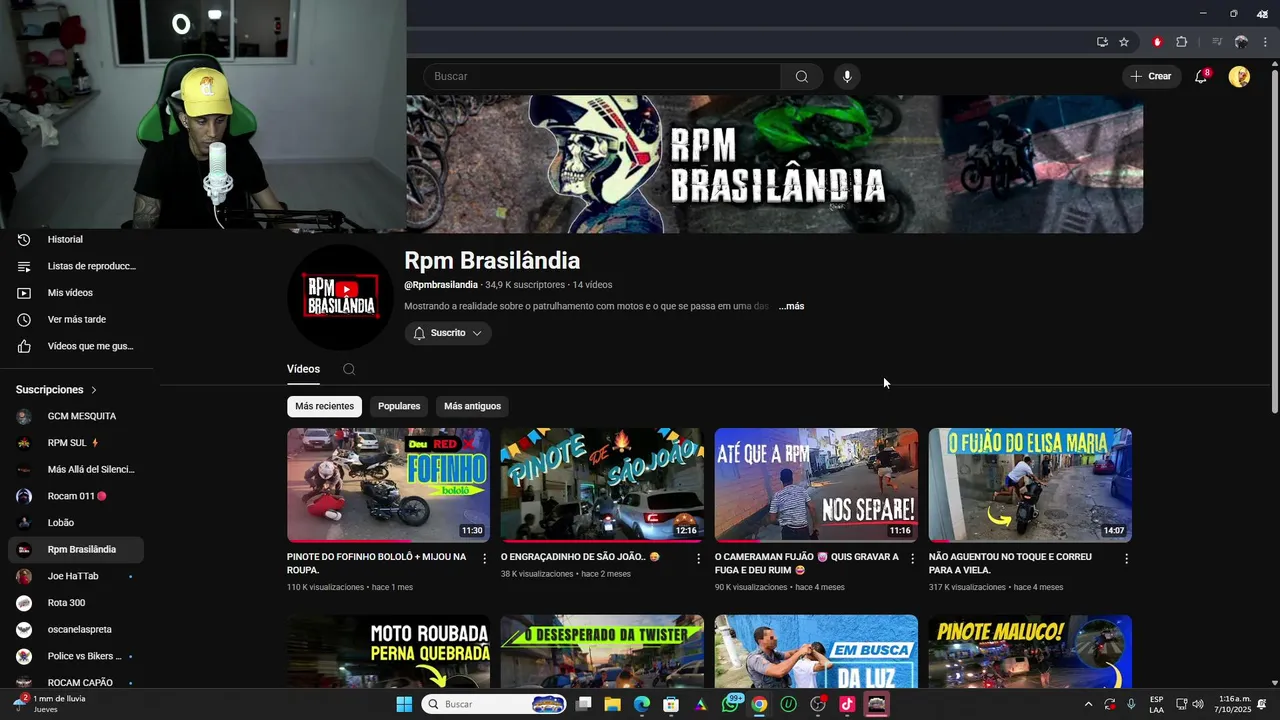Open oscanelaspreta subscription channel

tap(76, 630)
